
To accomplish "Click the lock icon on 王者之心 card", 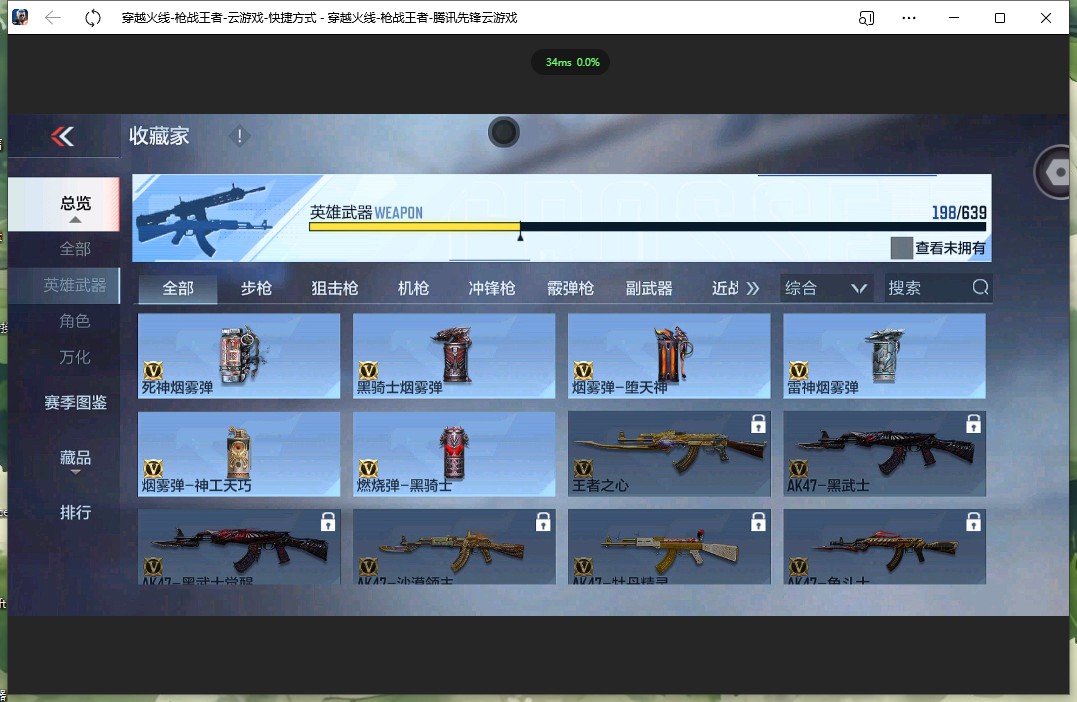I will click(x=758, y=424).
